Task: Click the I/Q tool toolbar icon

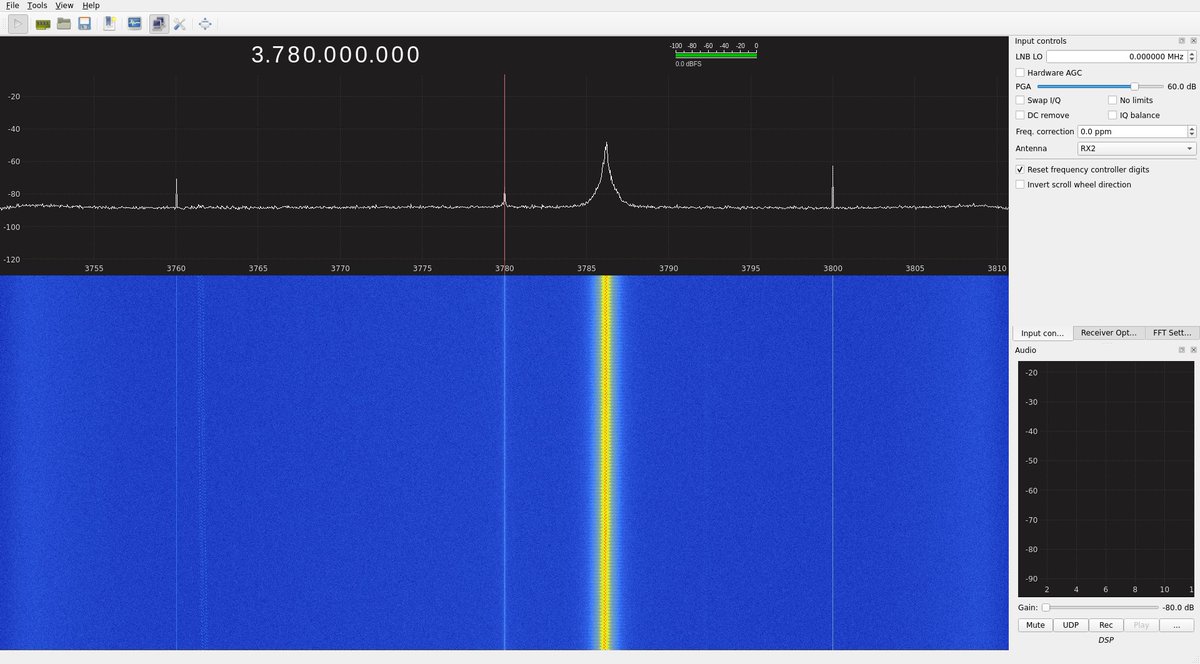Action: (x=134, y=24)
